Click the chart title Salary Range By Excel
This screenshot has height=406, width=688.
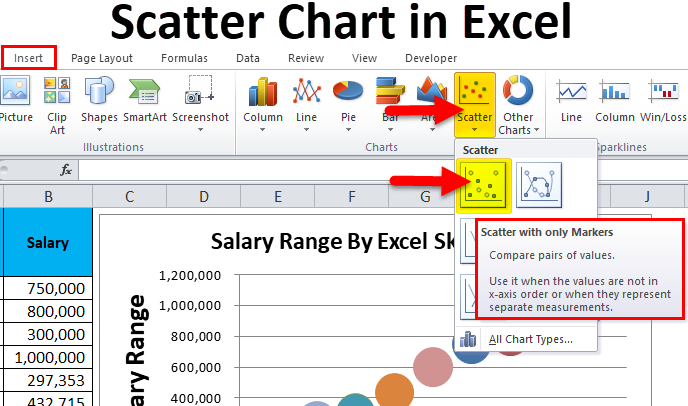tap(333, 241)
